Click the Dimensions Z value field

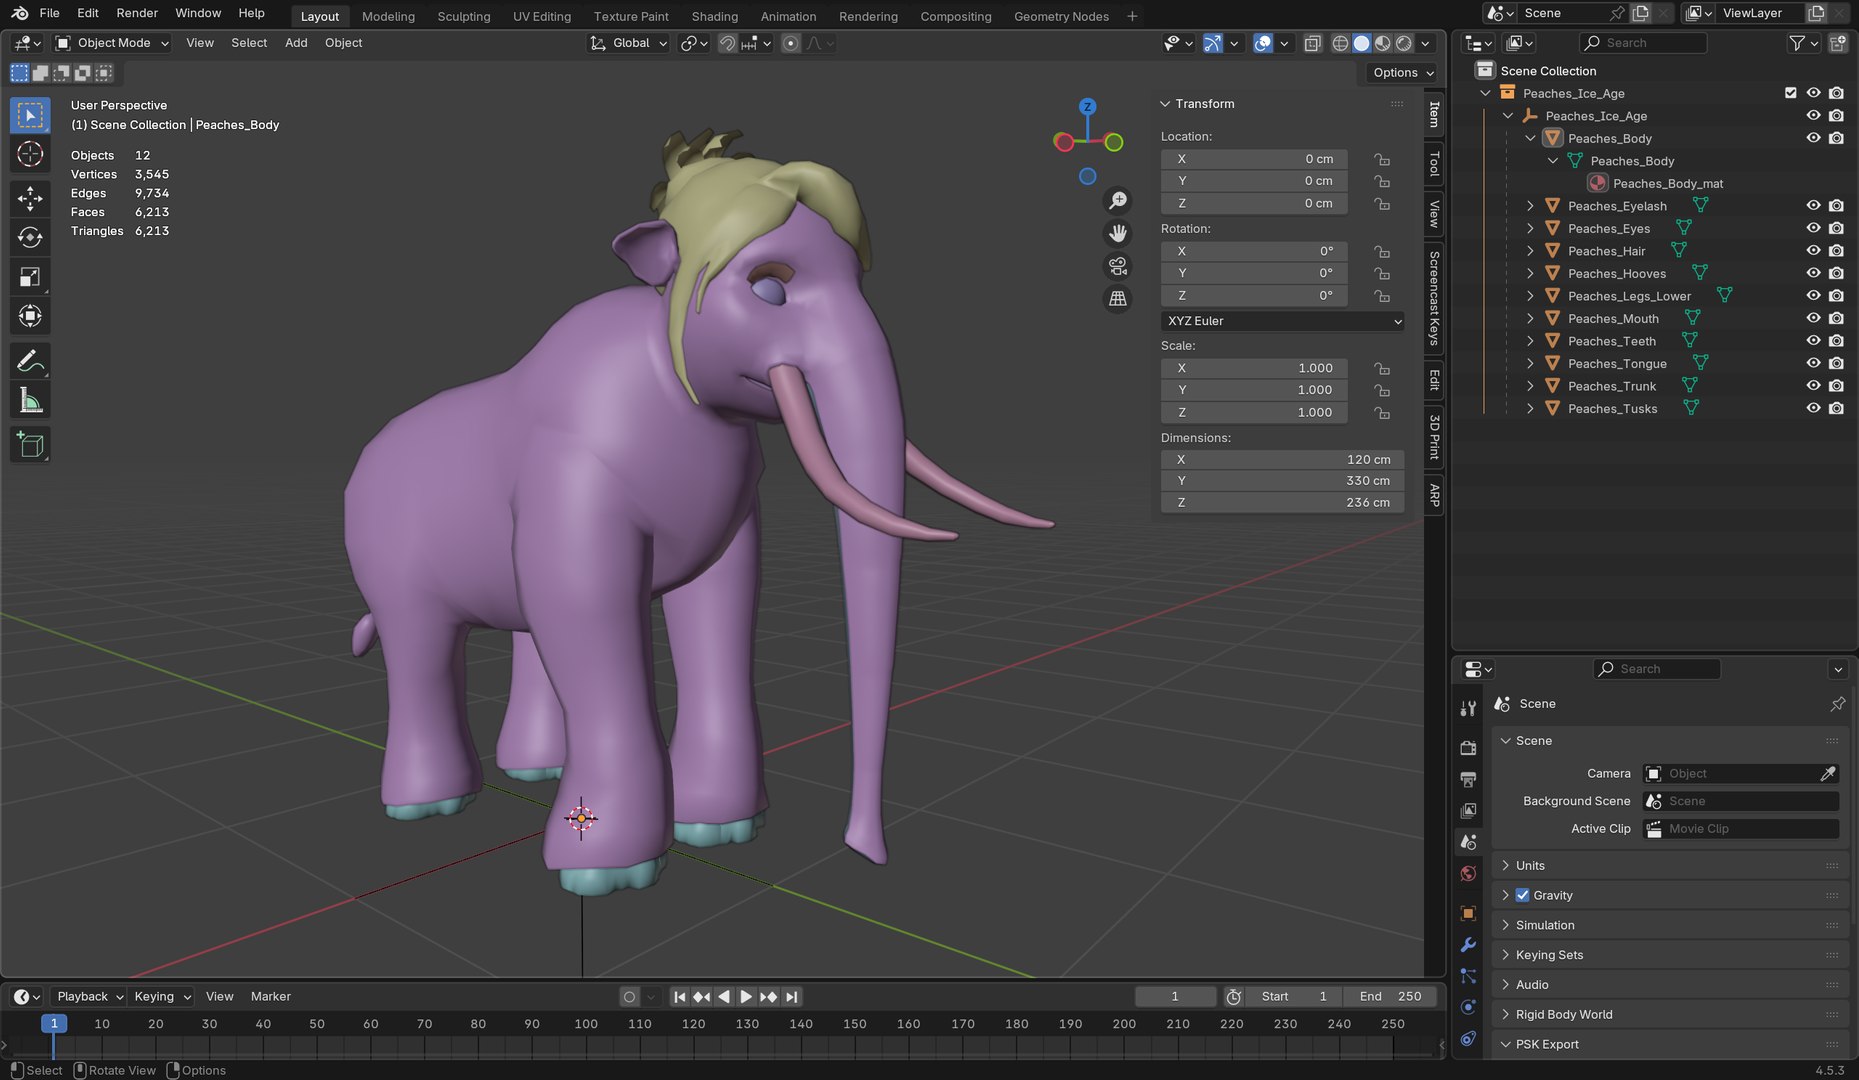coord(1283,502)
